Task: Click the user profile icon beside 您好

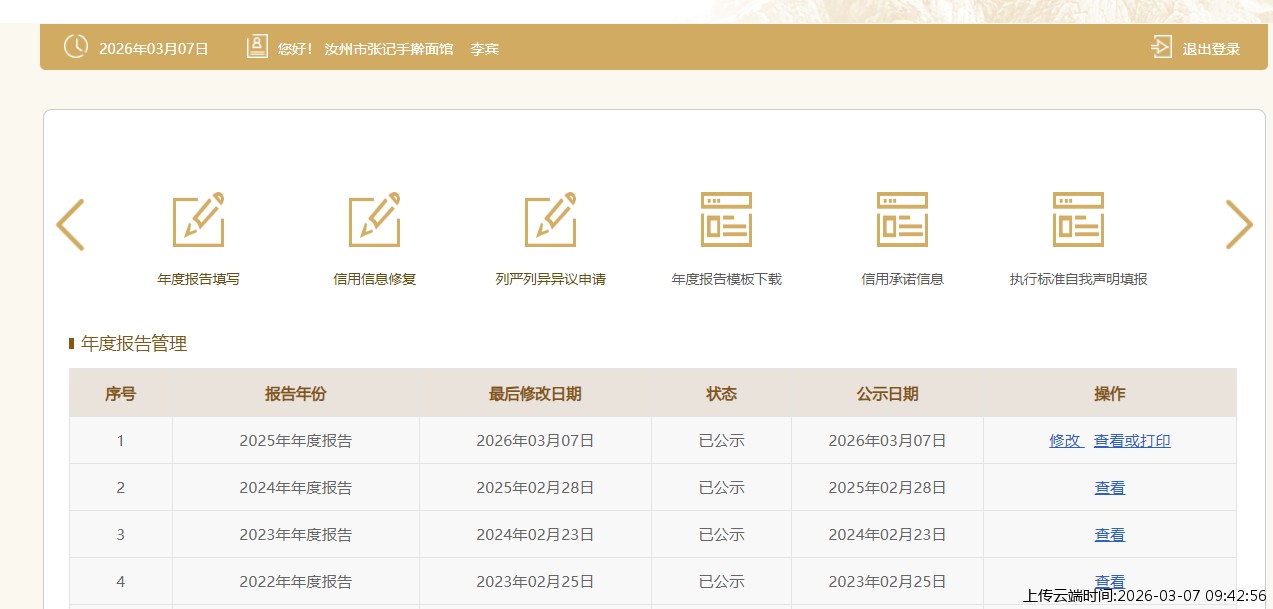Action: (x=257, y=47)
